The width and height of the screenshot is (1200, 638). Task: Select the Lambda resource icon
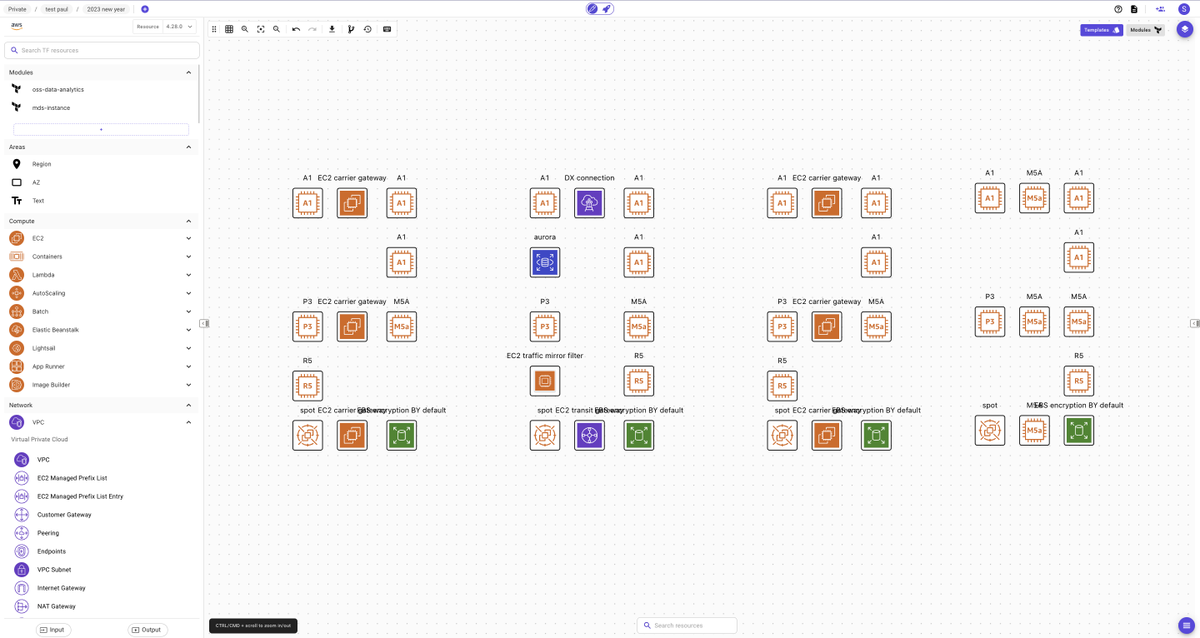(x=18, y=274)
